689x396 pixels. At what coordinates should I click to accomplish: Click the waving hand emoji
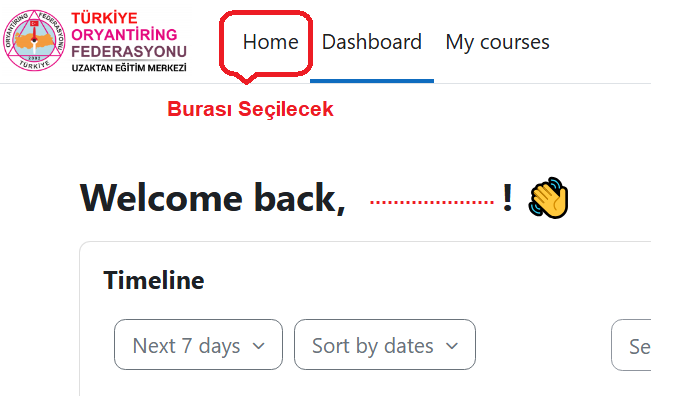pyautogui.click(x=548, y=197)
